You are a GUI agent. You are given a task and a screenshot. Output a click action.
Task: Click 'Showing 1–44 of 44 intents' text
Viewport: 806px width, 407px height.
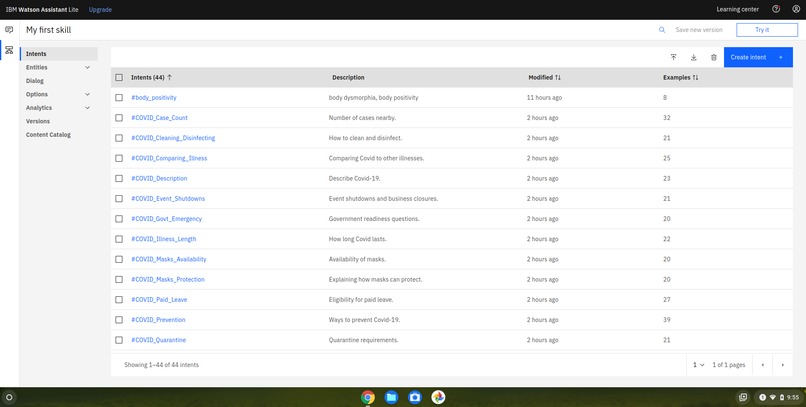161,365
